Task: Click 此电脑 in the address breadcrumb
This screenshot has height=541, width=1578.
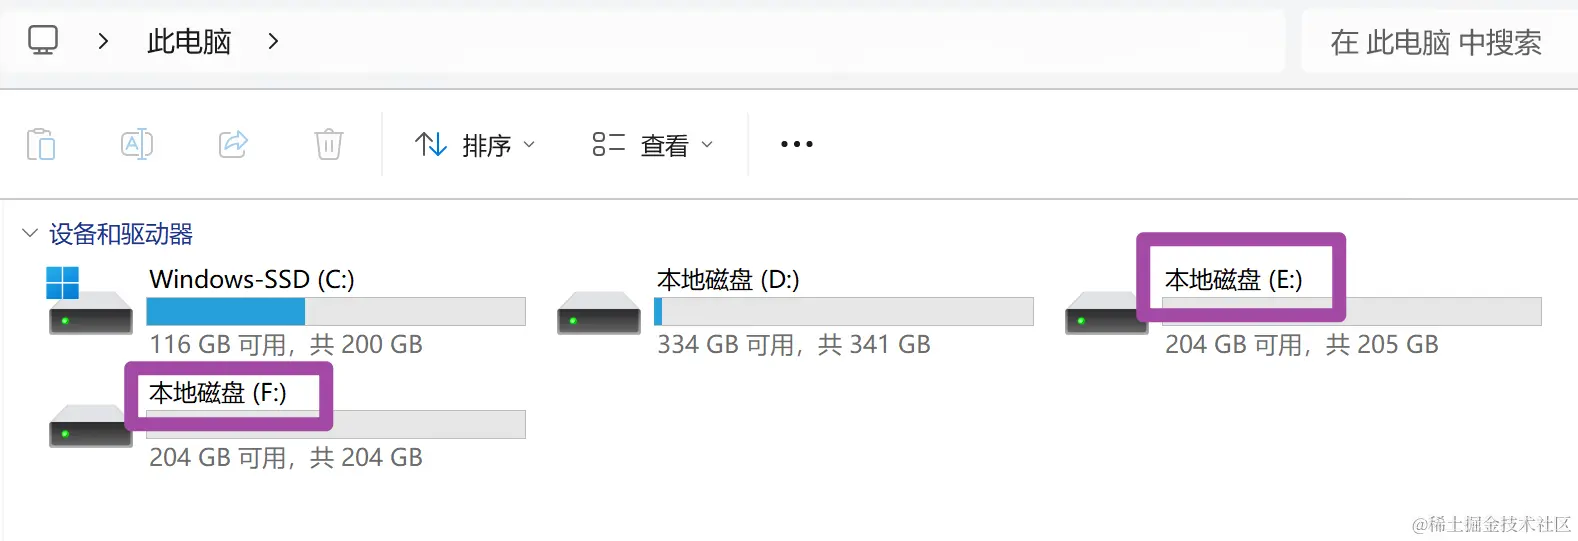Action: coord(189,41)
